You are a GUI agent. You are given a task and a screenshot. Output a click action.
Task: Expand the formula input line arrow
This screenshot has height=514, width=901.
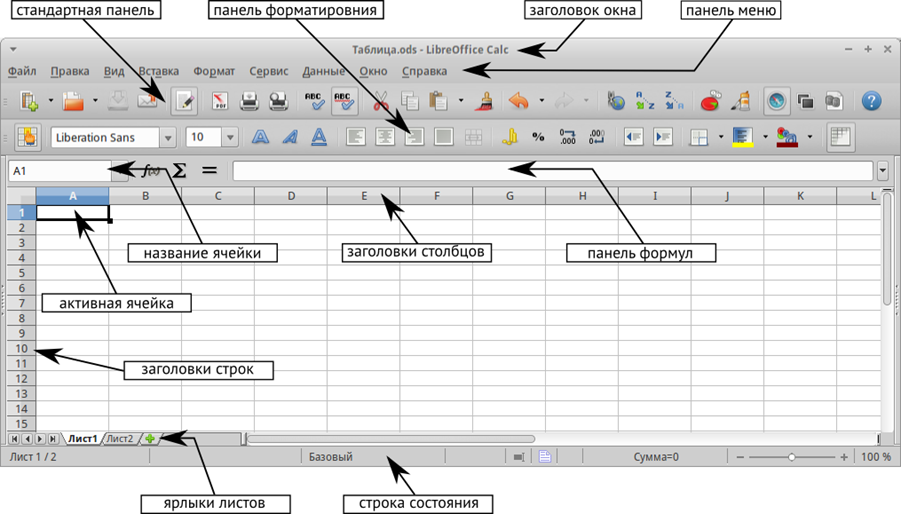(882, 171)
